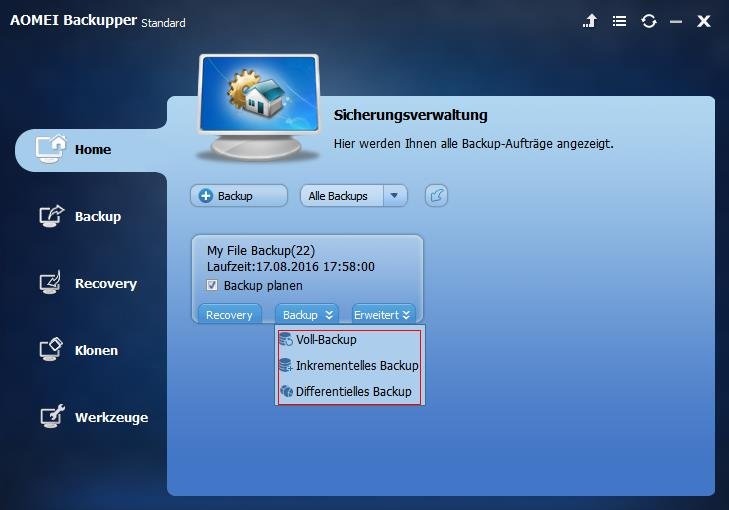Viewport: 729px width, 510px height.
Task: Click the Voll-Backup database icon
Action: tap(286, 340)
